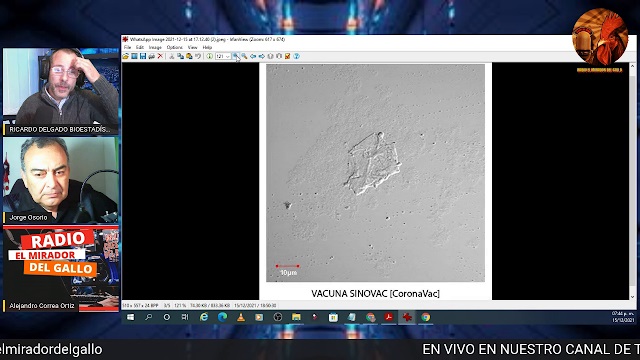
Task: Click the IrfanView vertical scrollbar down arrow
Action: point(632,297)
